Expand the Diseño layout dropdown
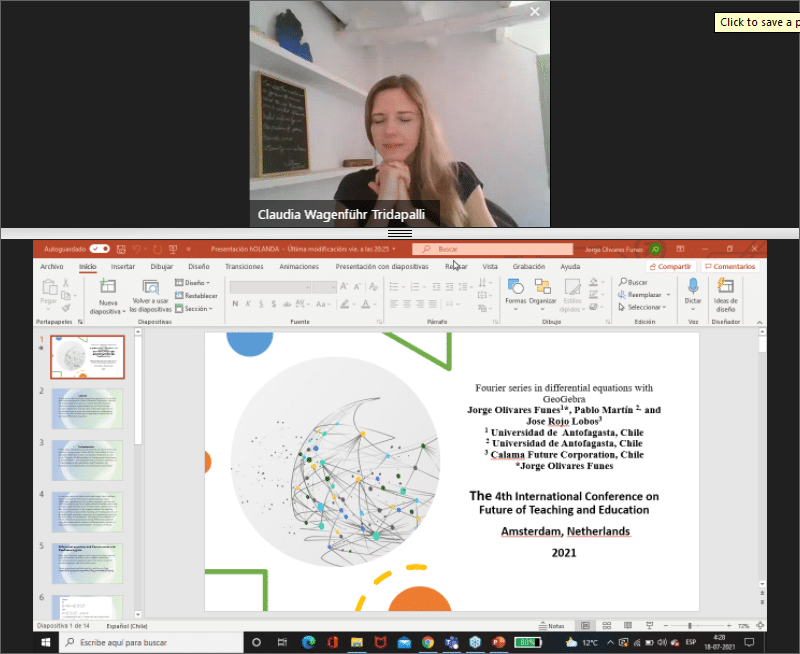Image resolution: width=800 pixels, height=654 pixels. pyautogui.click(x=193, y=283)
